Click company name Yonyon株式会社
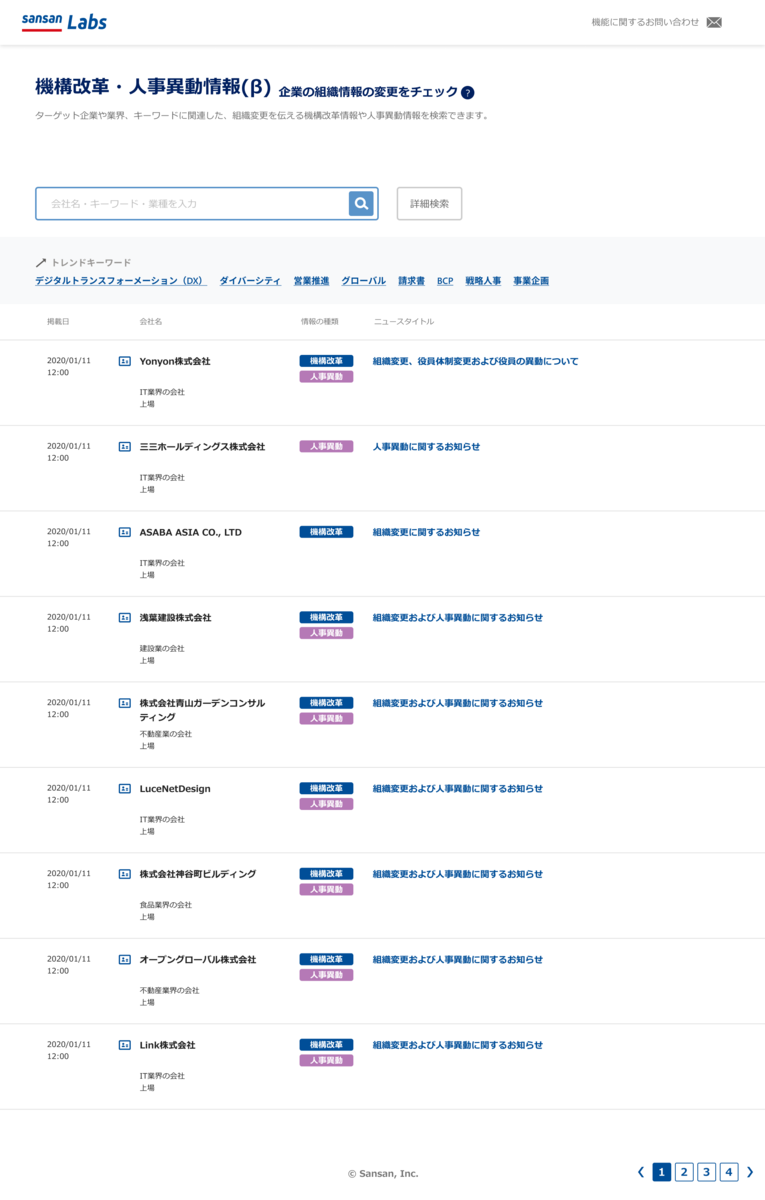The image size is (765, 1200). (175, 361)
